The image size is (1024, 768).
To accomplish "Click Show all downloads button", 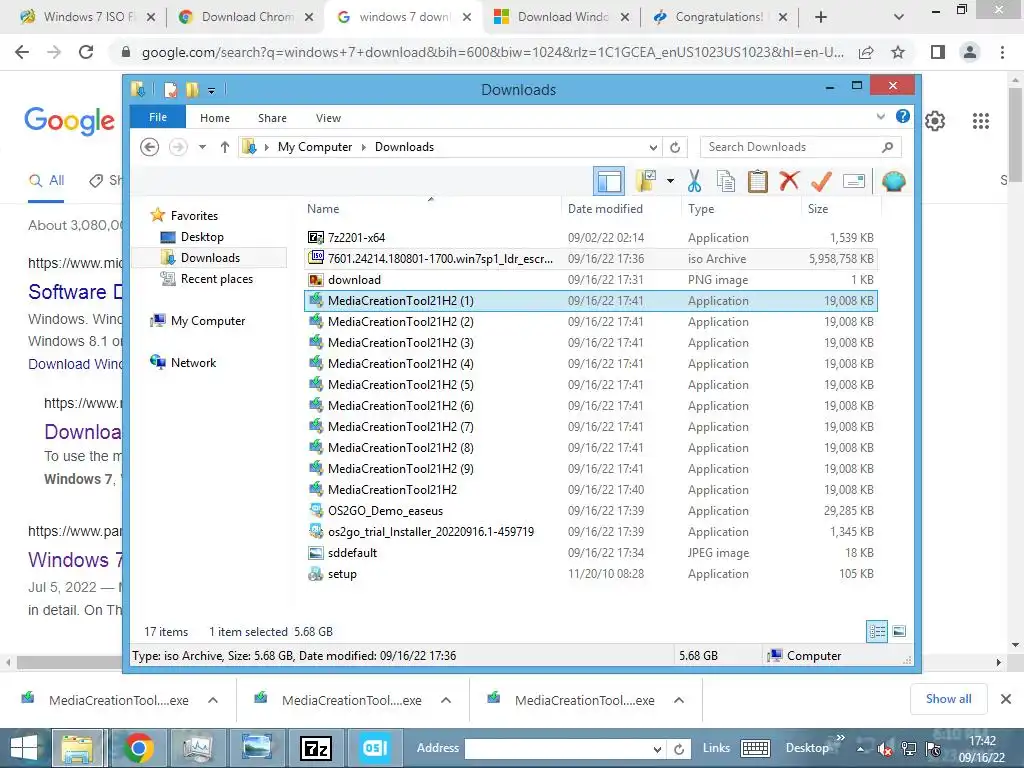I will pos(948,699).
